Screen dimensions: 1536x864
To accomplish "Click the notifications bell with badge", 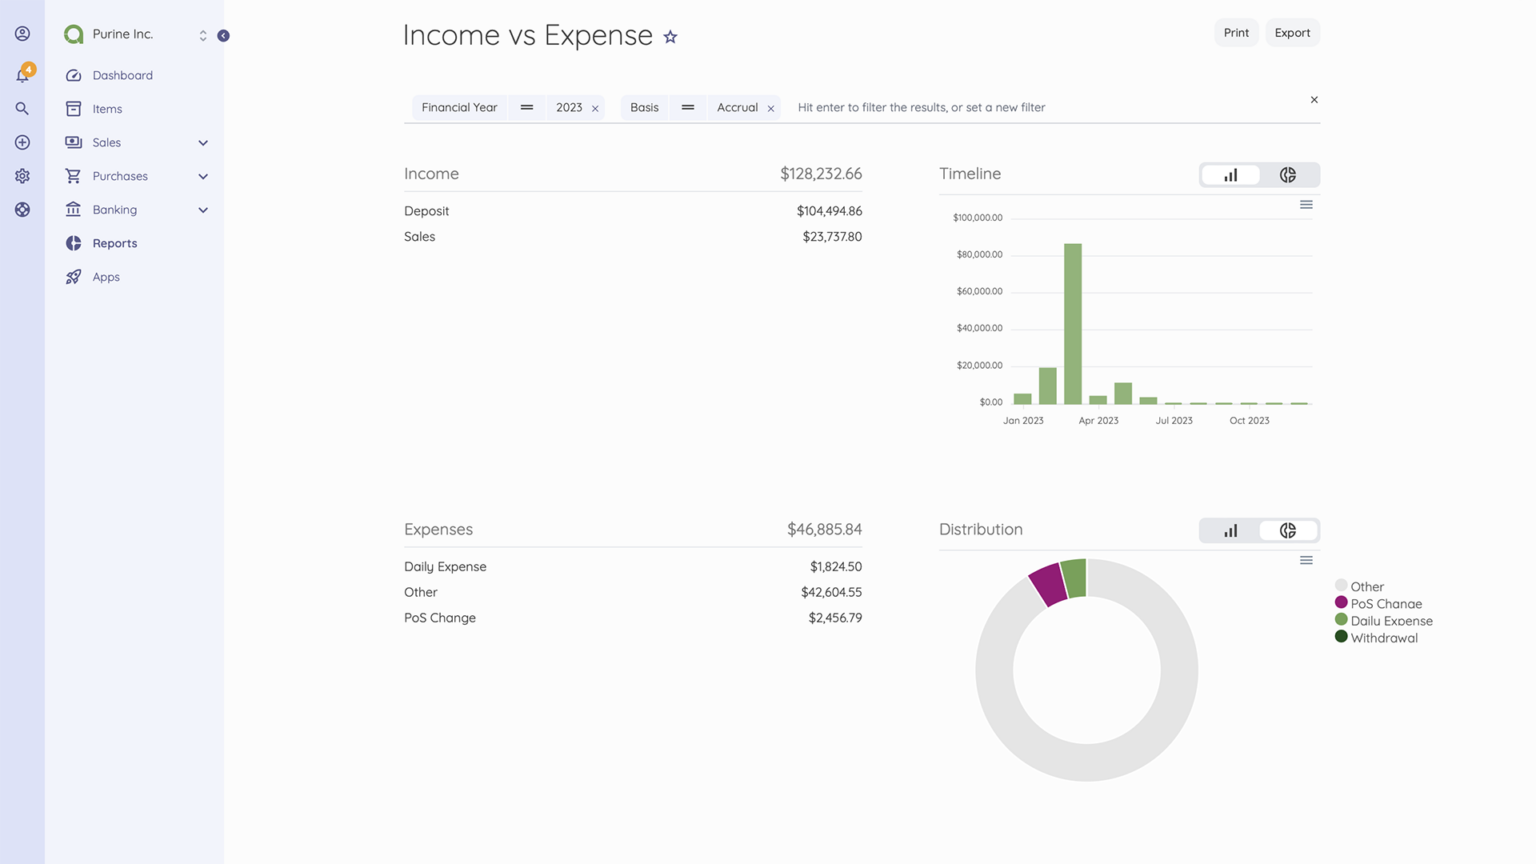I will click(22, 75).
